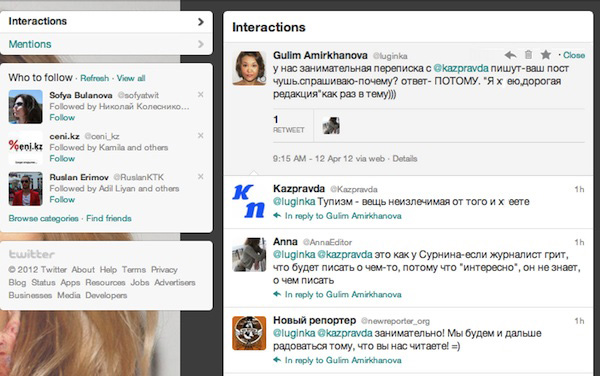The height and width of the screenshot is (376, 600).
Task: Expand Interactions via its chevron arrow
Action: coord(201,22)
